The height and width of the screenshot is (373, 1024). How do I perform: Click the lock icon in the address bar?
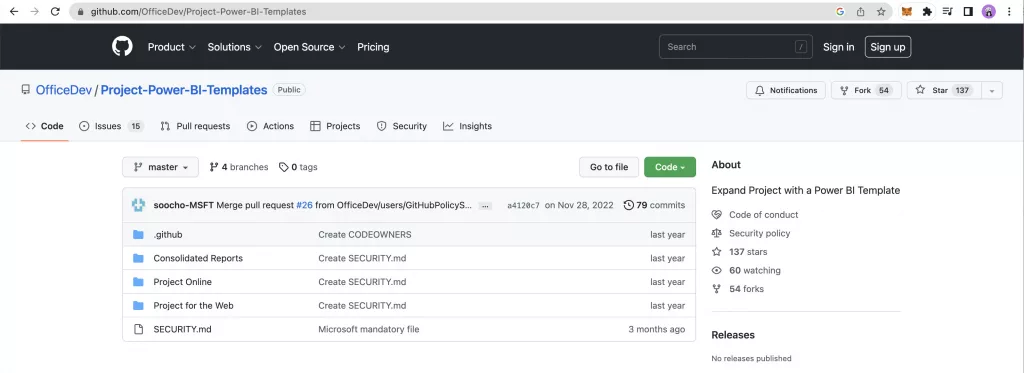coord(80,12)
